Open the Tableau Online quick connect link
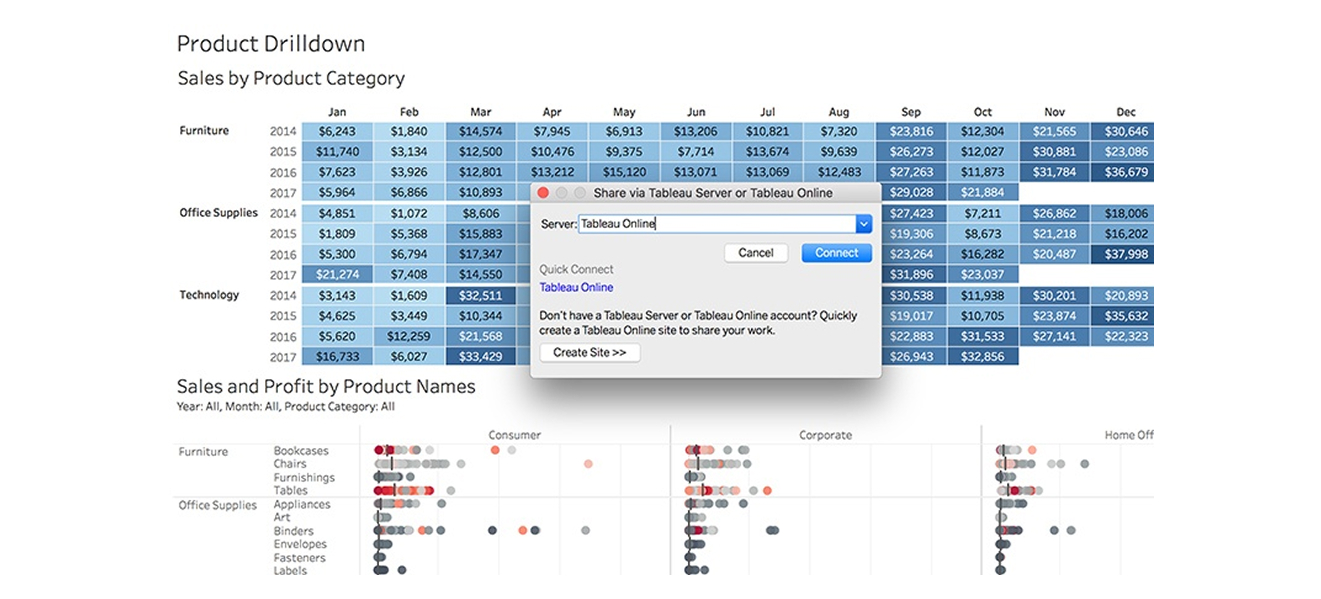The width and height of the screenshot is (1321, 599). (576, 288)
